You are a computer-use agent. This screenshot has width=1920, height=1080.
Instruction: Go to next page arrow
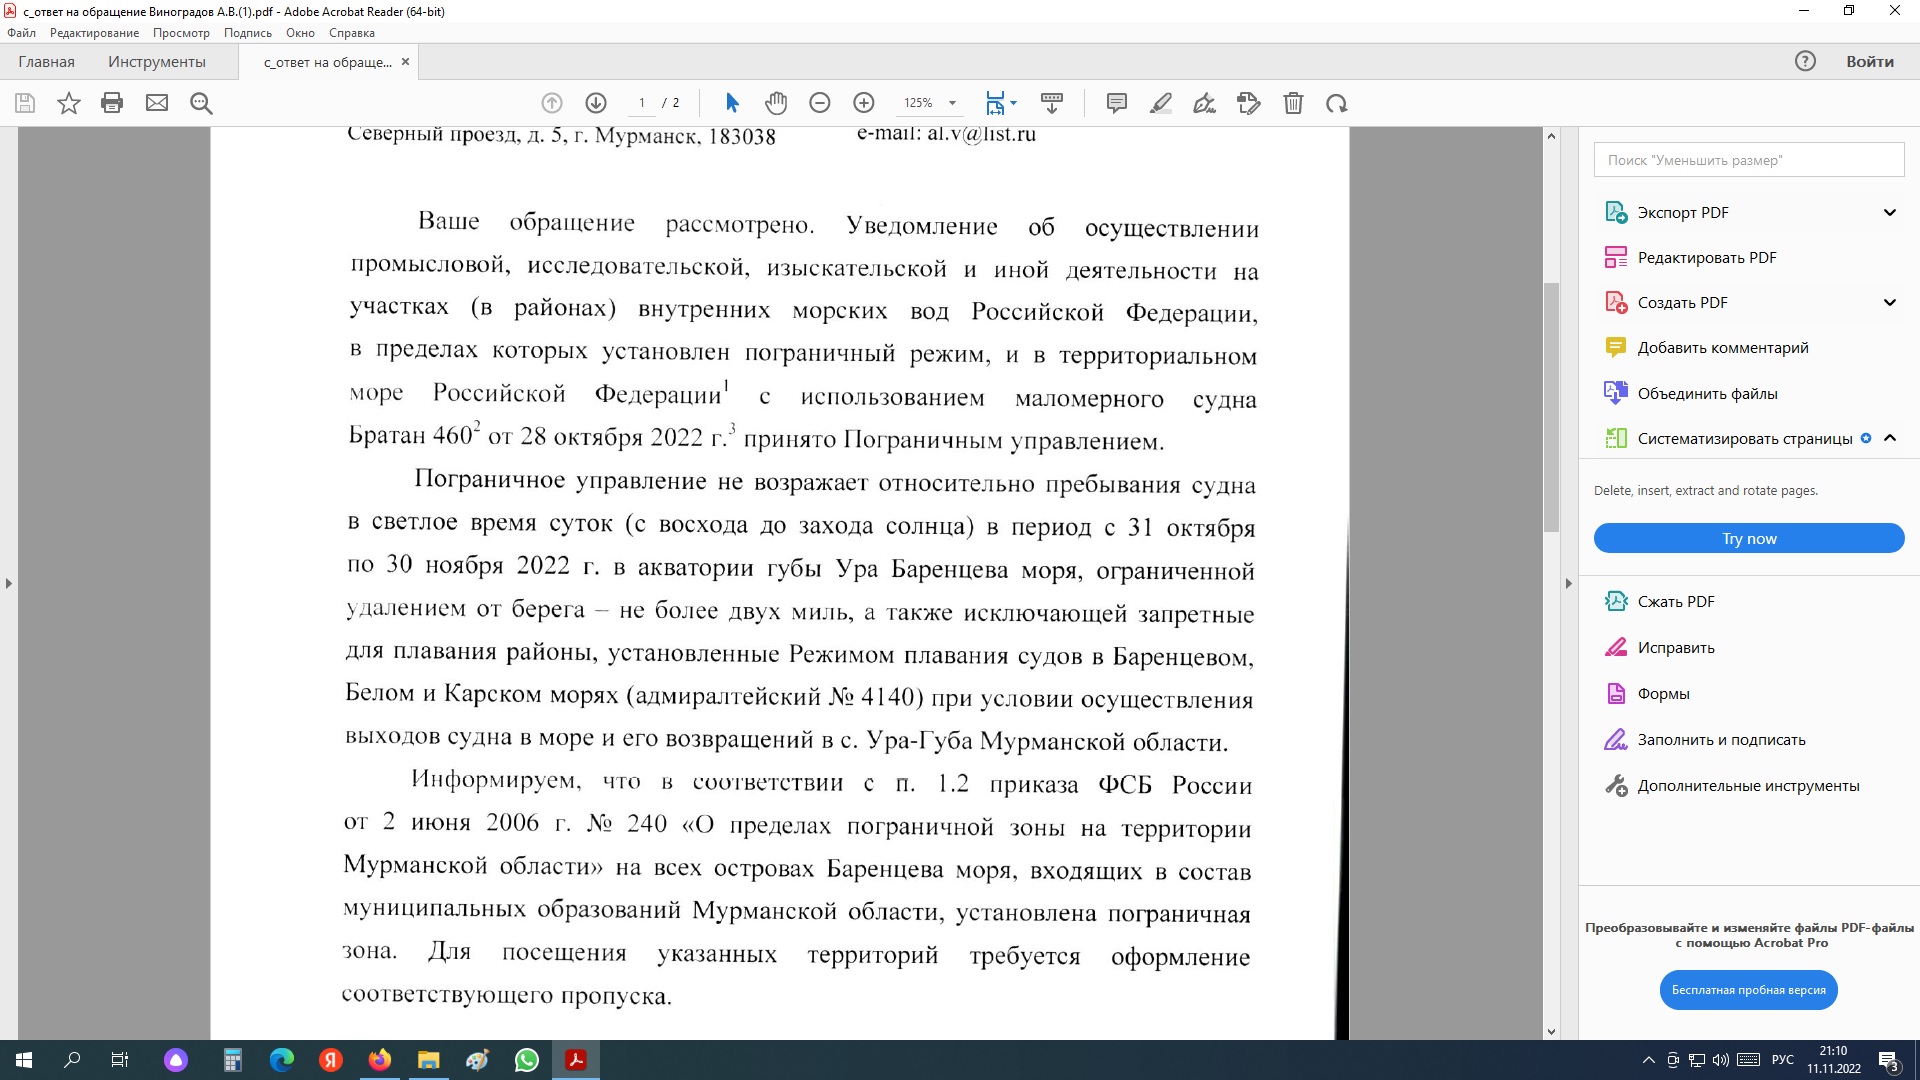[596, 103]
